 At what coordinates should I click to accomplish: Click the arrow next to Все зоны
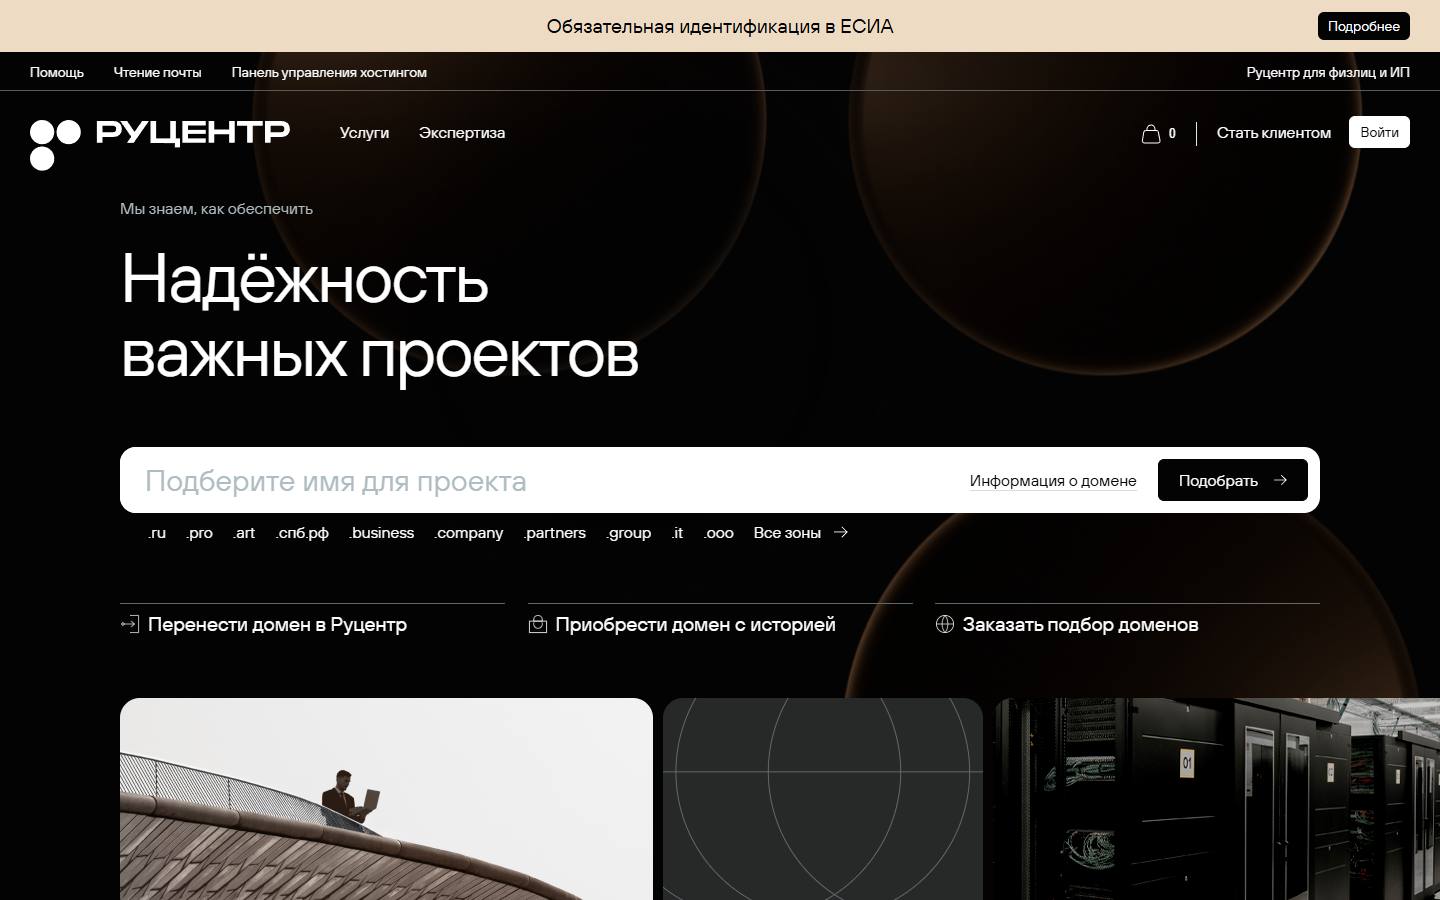[841, 532]
